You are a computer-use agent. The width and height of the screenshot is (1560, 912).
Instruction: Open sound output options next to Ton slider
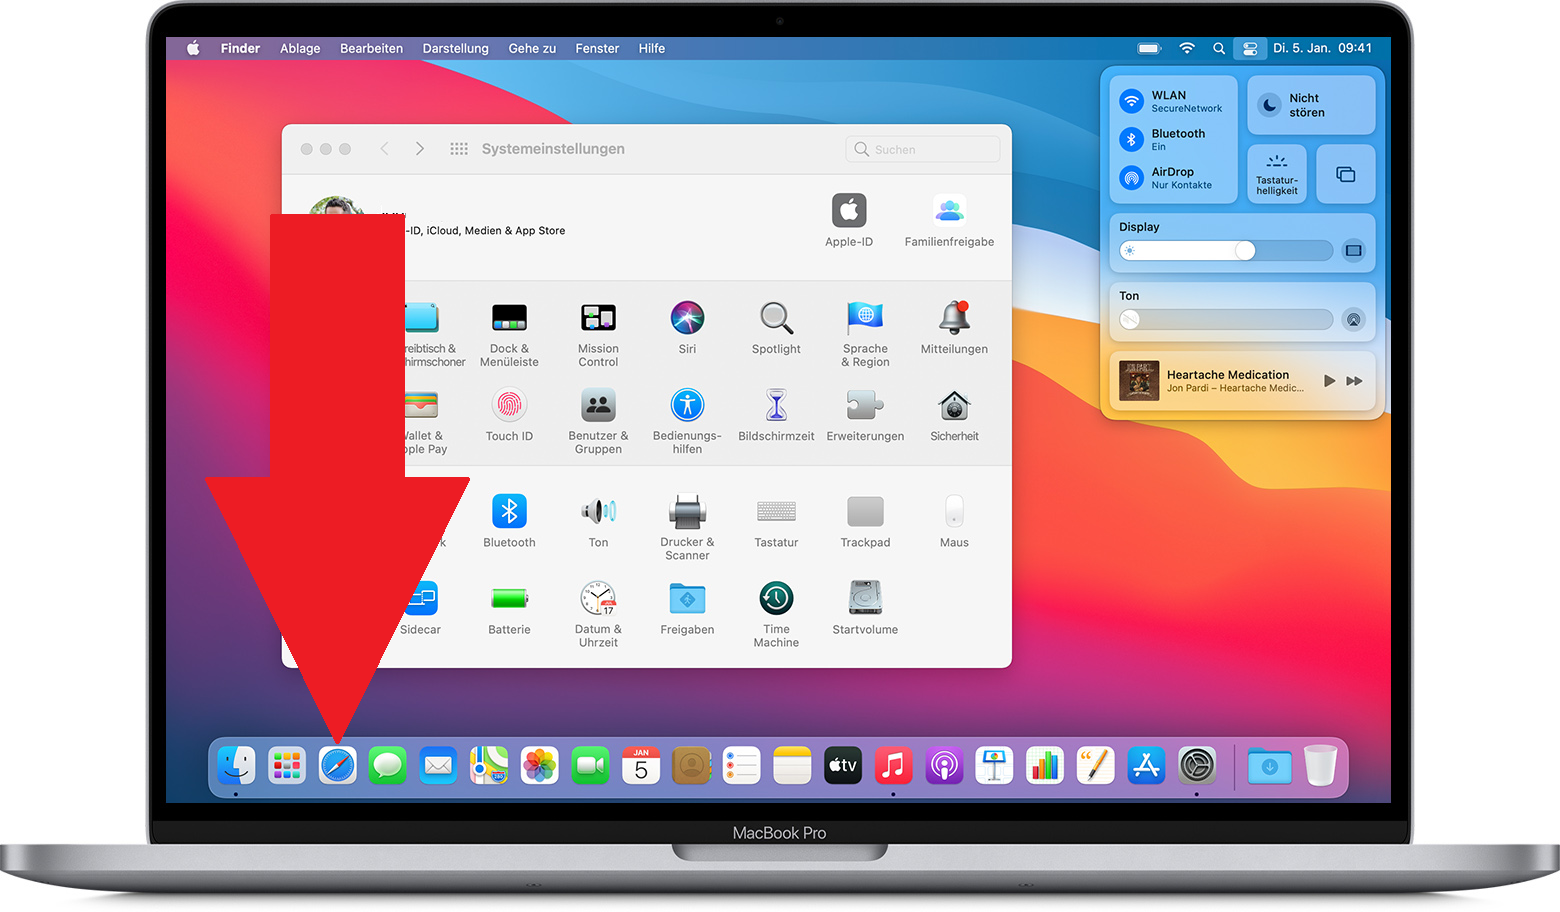click(1353, 320)
